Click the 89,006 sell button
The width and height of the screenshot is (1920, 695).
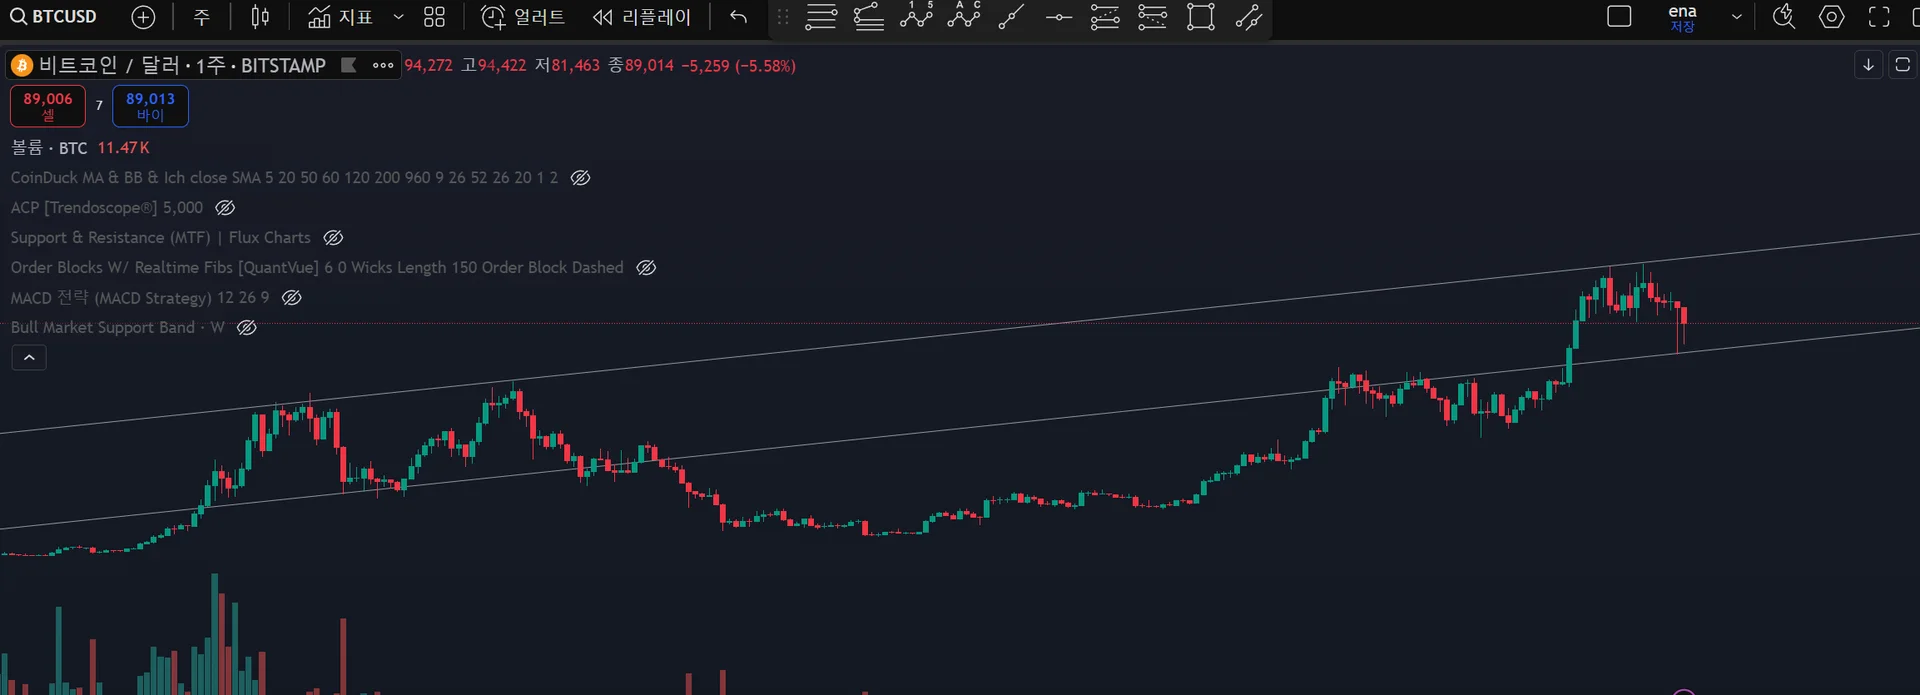coord(48,106)
